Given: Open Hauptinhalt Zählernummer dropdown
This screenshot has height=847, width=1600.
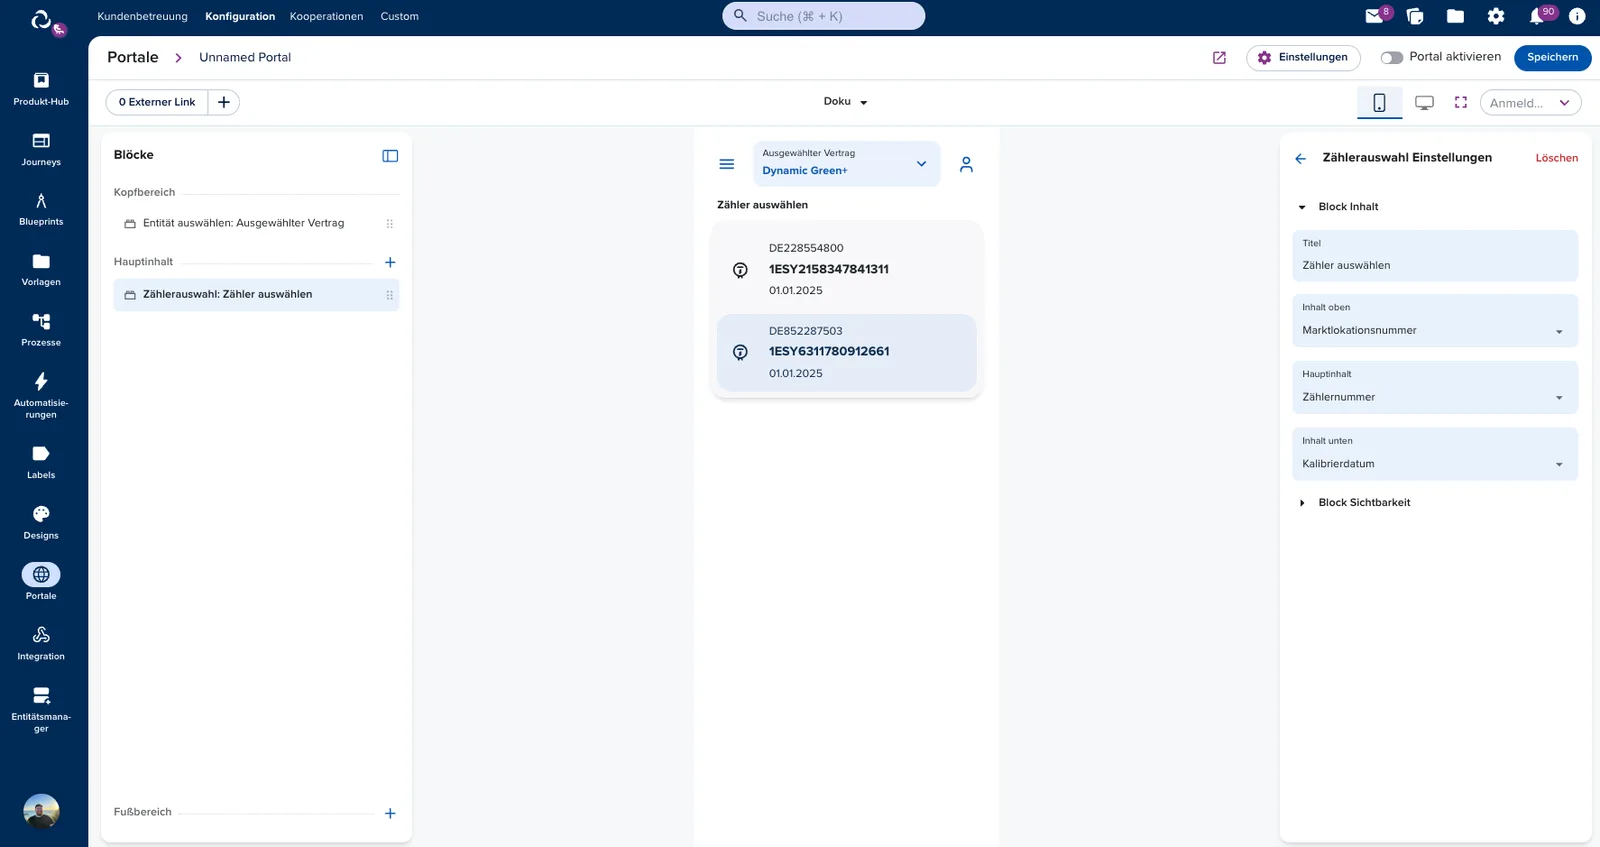Looking at the screenshot, I should [1435, 388].
